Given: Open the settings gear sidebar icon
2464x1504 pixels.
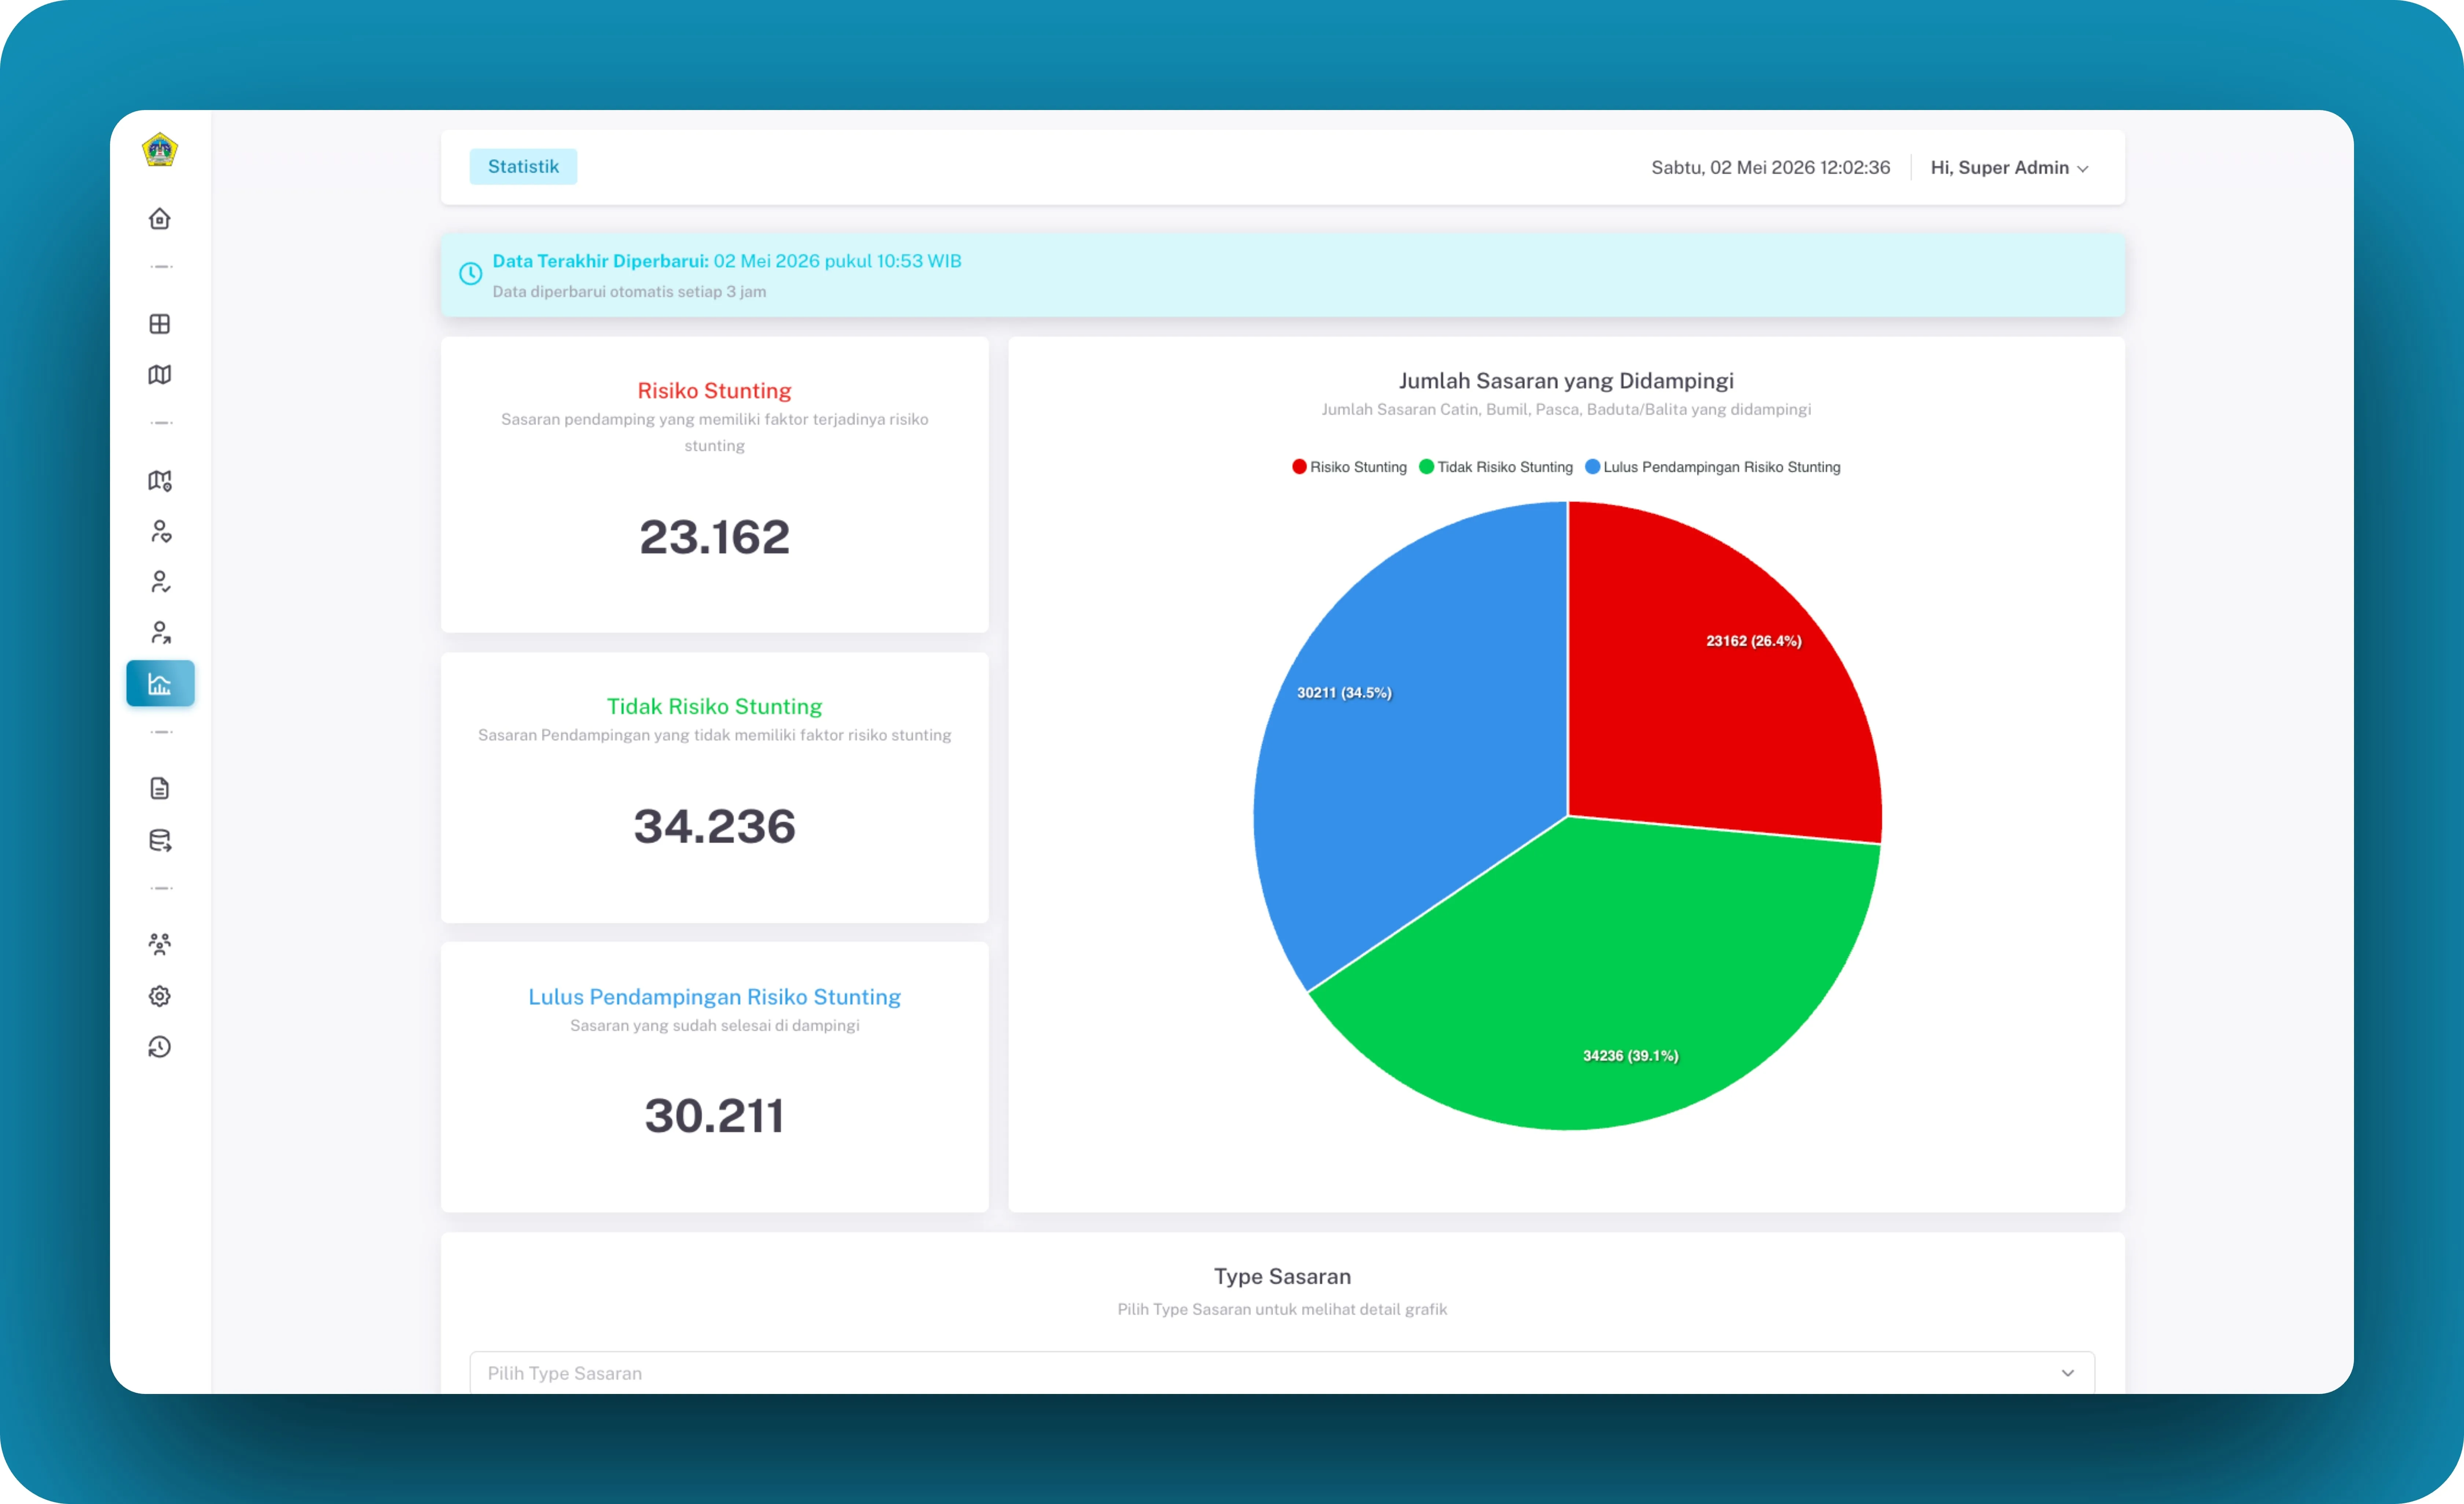Looking at the screenshot, I should (160, 996).
